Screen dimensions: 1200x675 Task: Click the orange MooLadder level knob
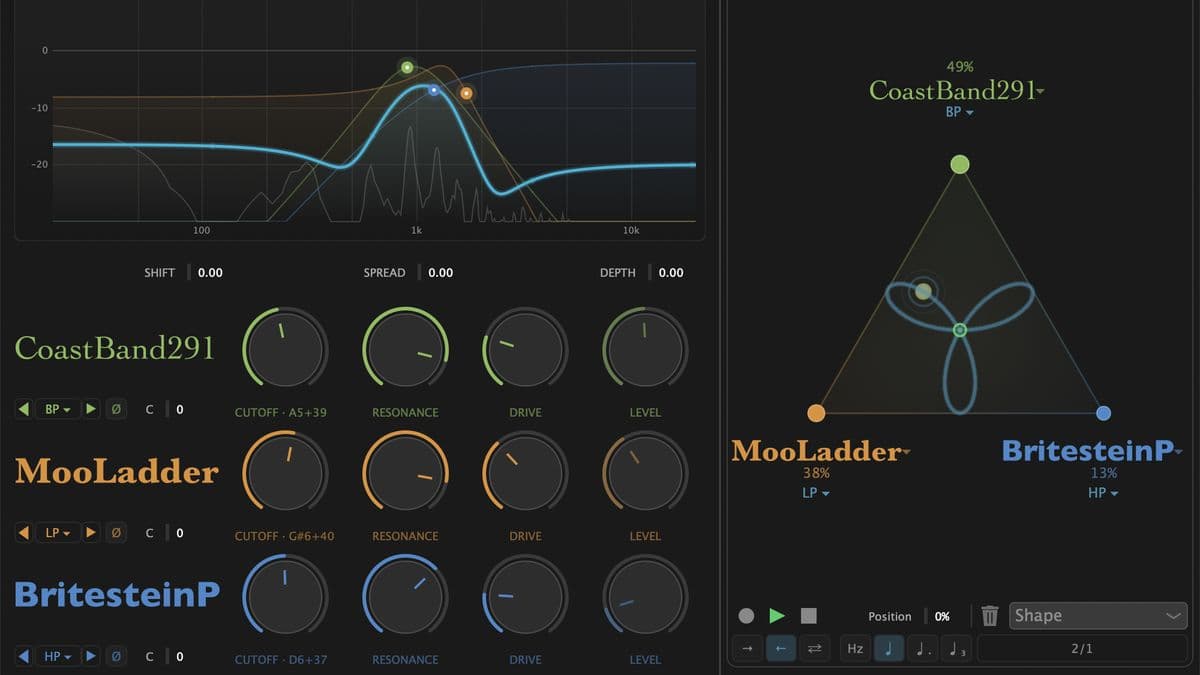(645, 472)
